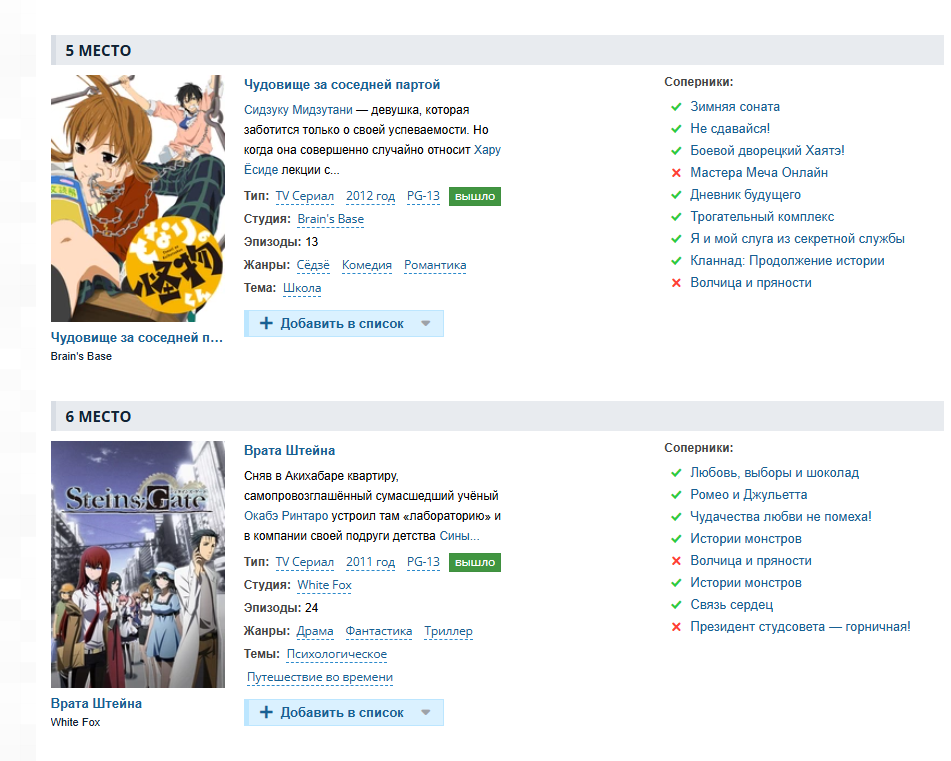Open the Brain's Base studio link after Студия
The height and width of the screenshot is (761, 951).
point(331,220)
